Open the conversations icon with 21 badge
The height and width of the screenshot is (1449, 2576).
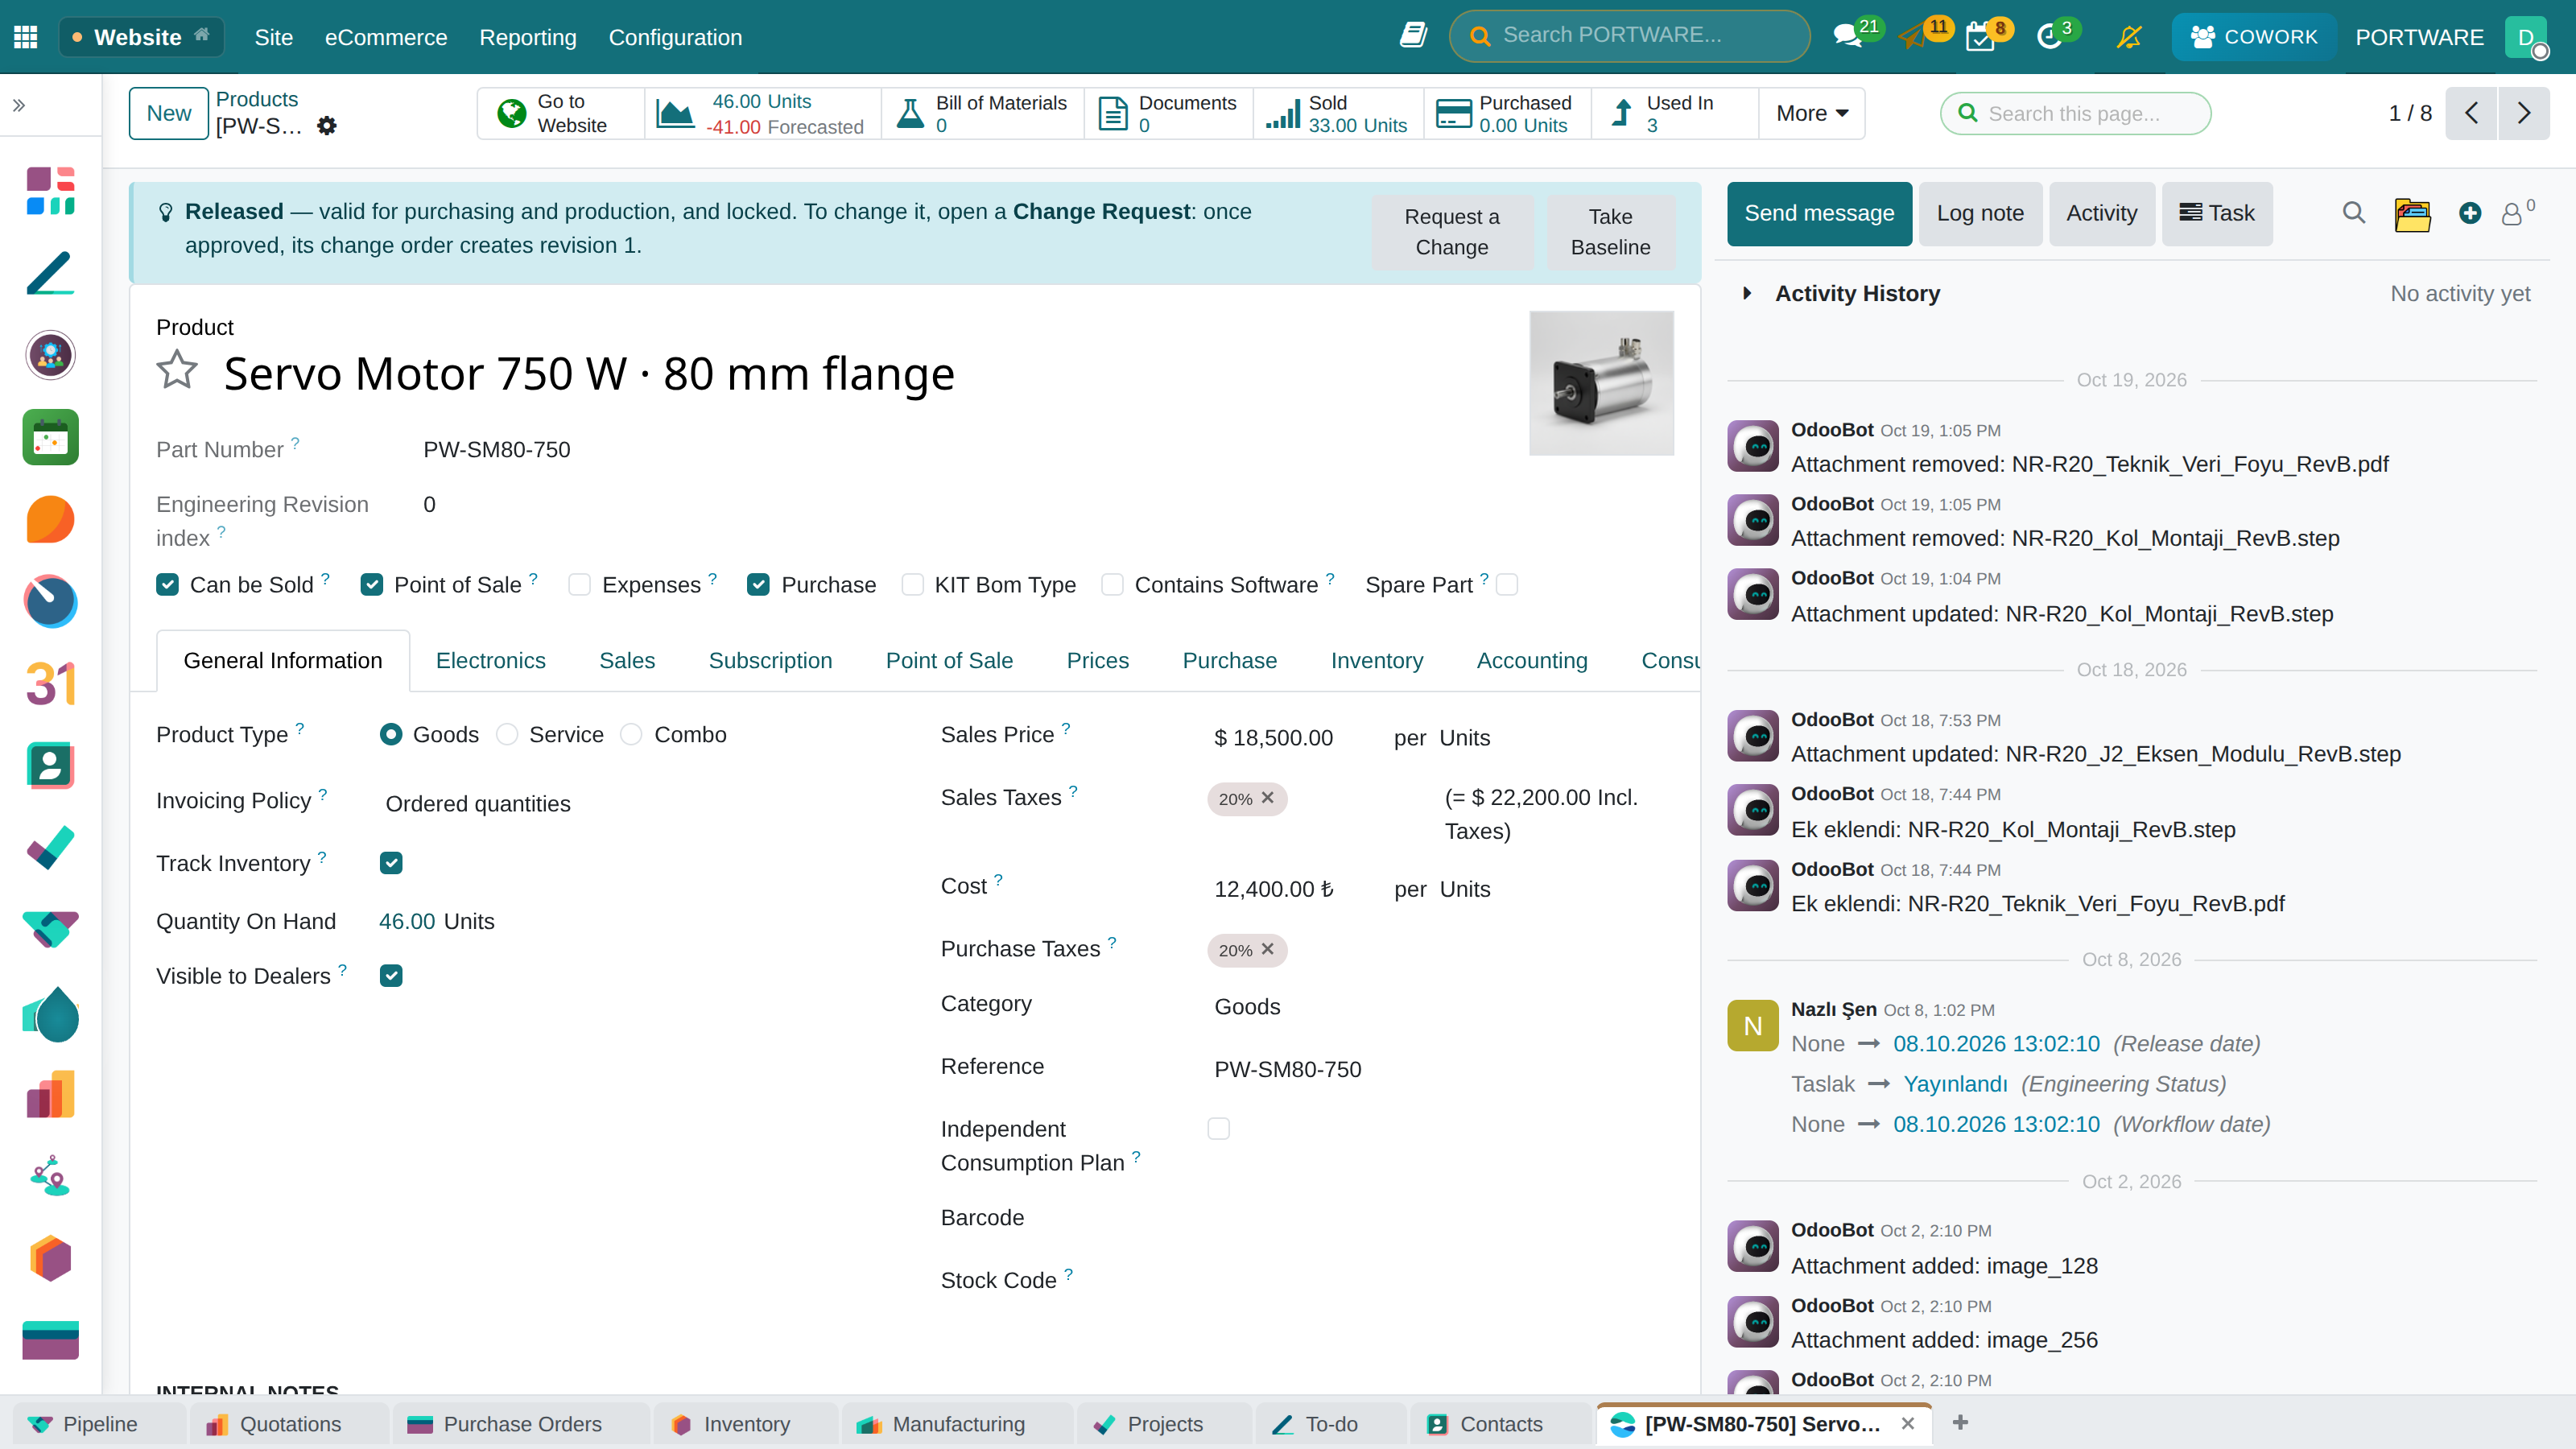pyautogui.click(x=1847, y=37)
